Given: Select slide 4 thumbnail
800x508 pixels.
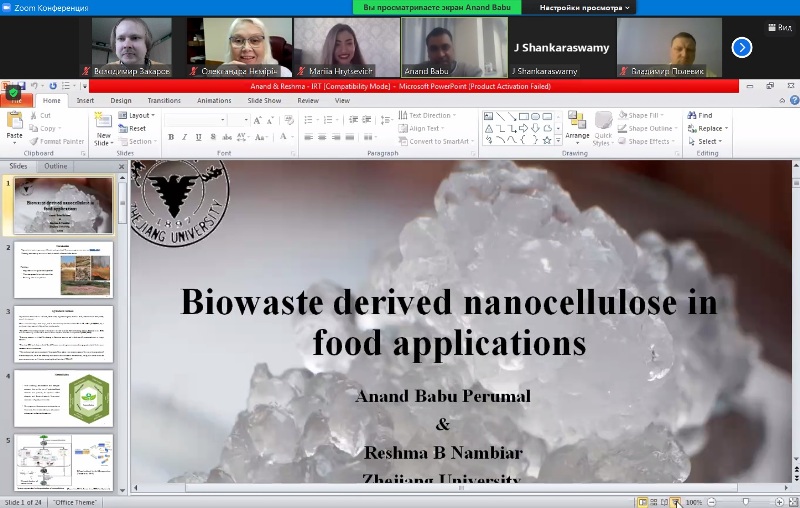Looking at the screenshot, I should [63, 398].
